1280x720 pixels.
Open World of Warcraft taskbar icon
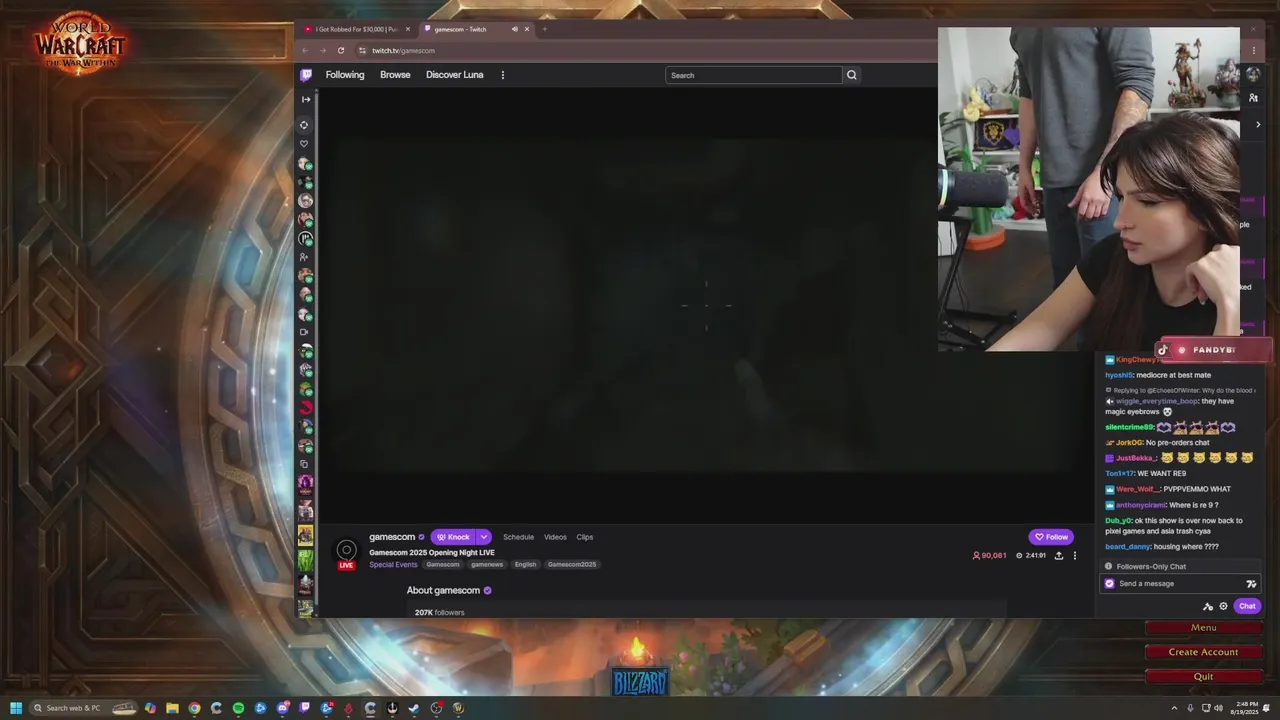click(x=457, y=708)
